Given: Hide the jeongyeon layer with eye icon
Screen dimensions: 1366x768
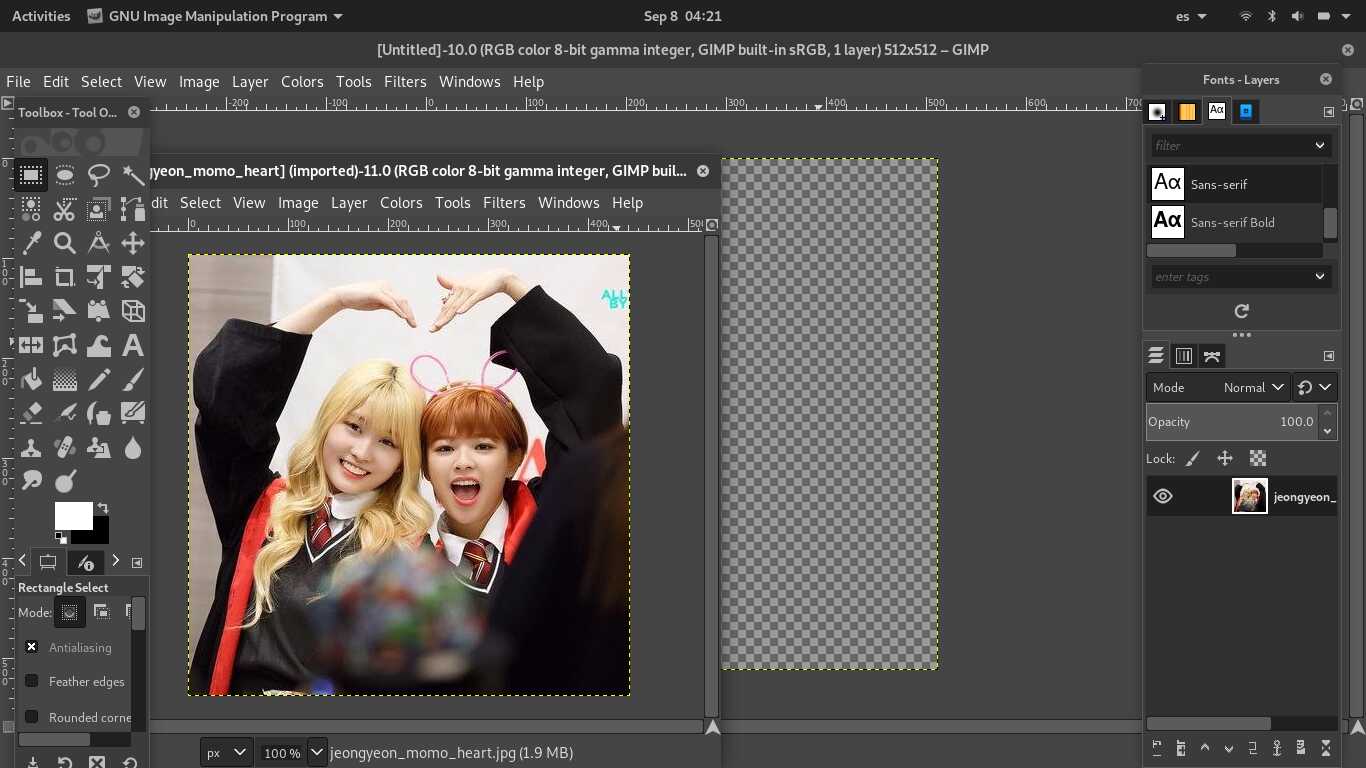Looking at the screenshot, I should [x=1163, y=496].
